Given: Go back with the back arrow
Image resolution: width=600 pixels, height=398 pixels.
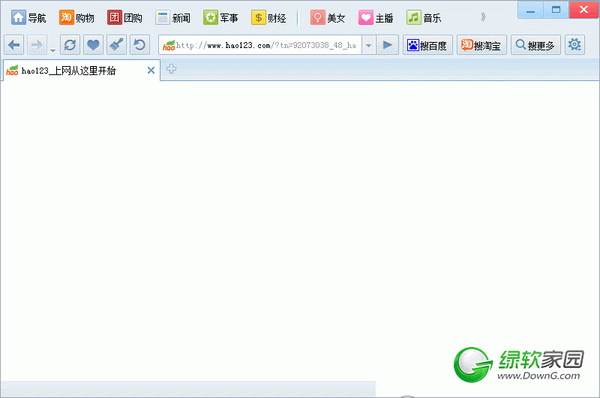Looking at the screenshot, I should click(14, 45).
